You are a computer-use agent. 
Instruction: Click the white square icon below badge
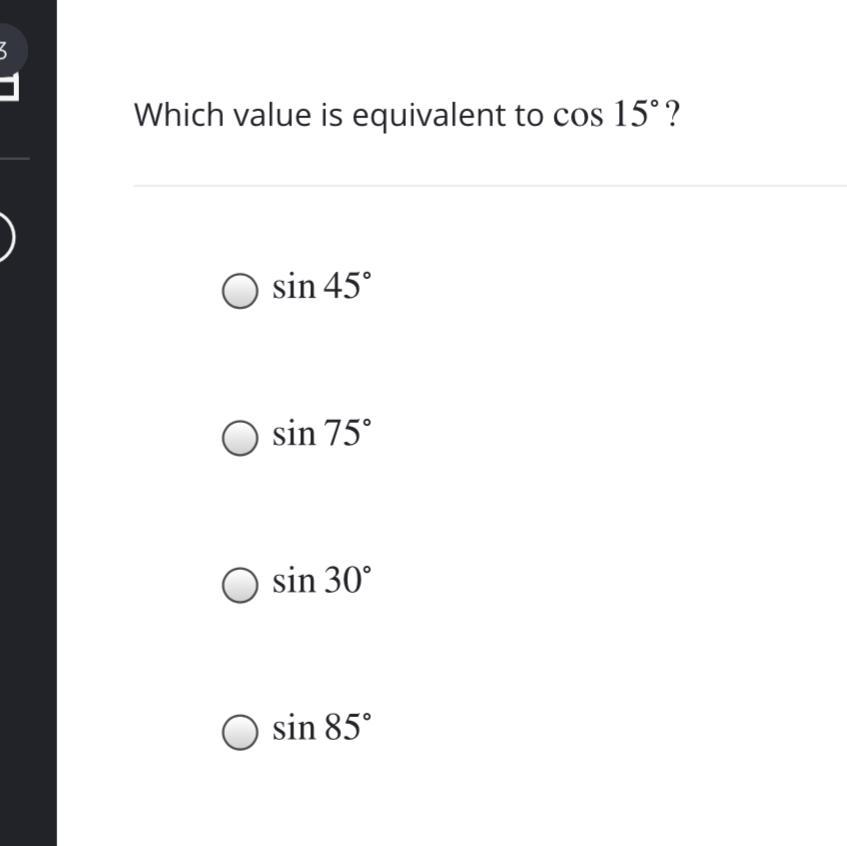(x=8, y=88)
